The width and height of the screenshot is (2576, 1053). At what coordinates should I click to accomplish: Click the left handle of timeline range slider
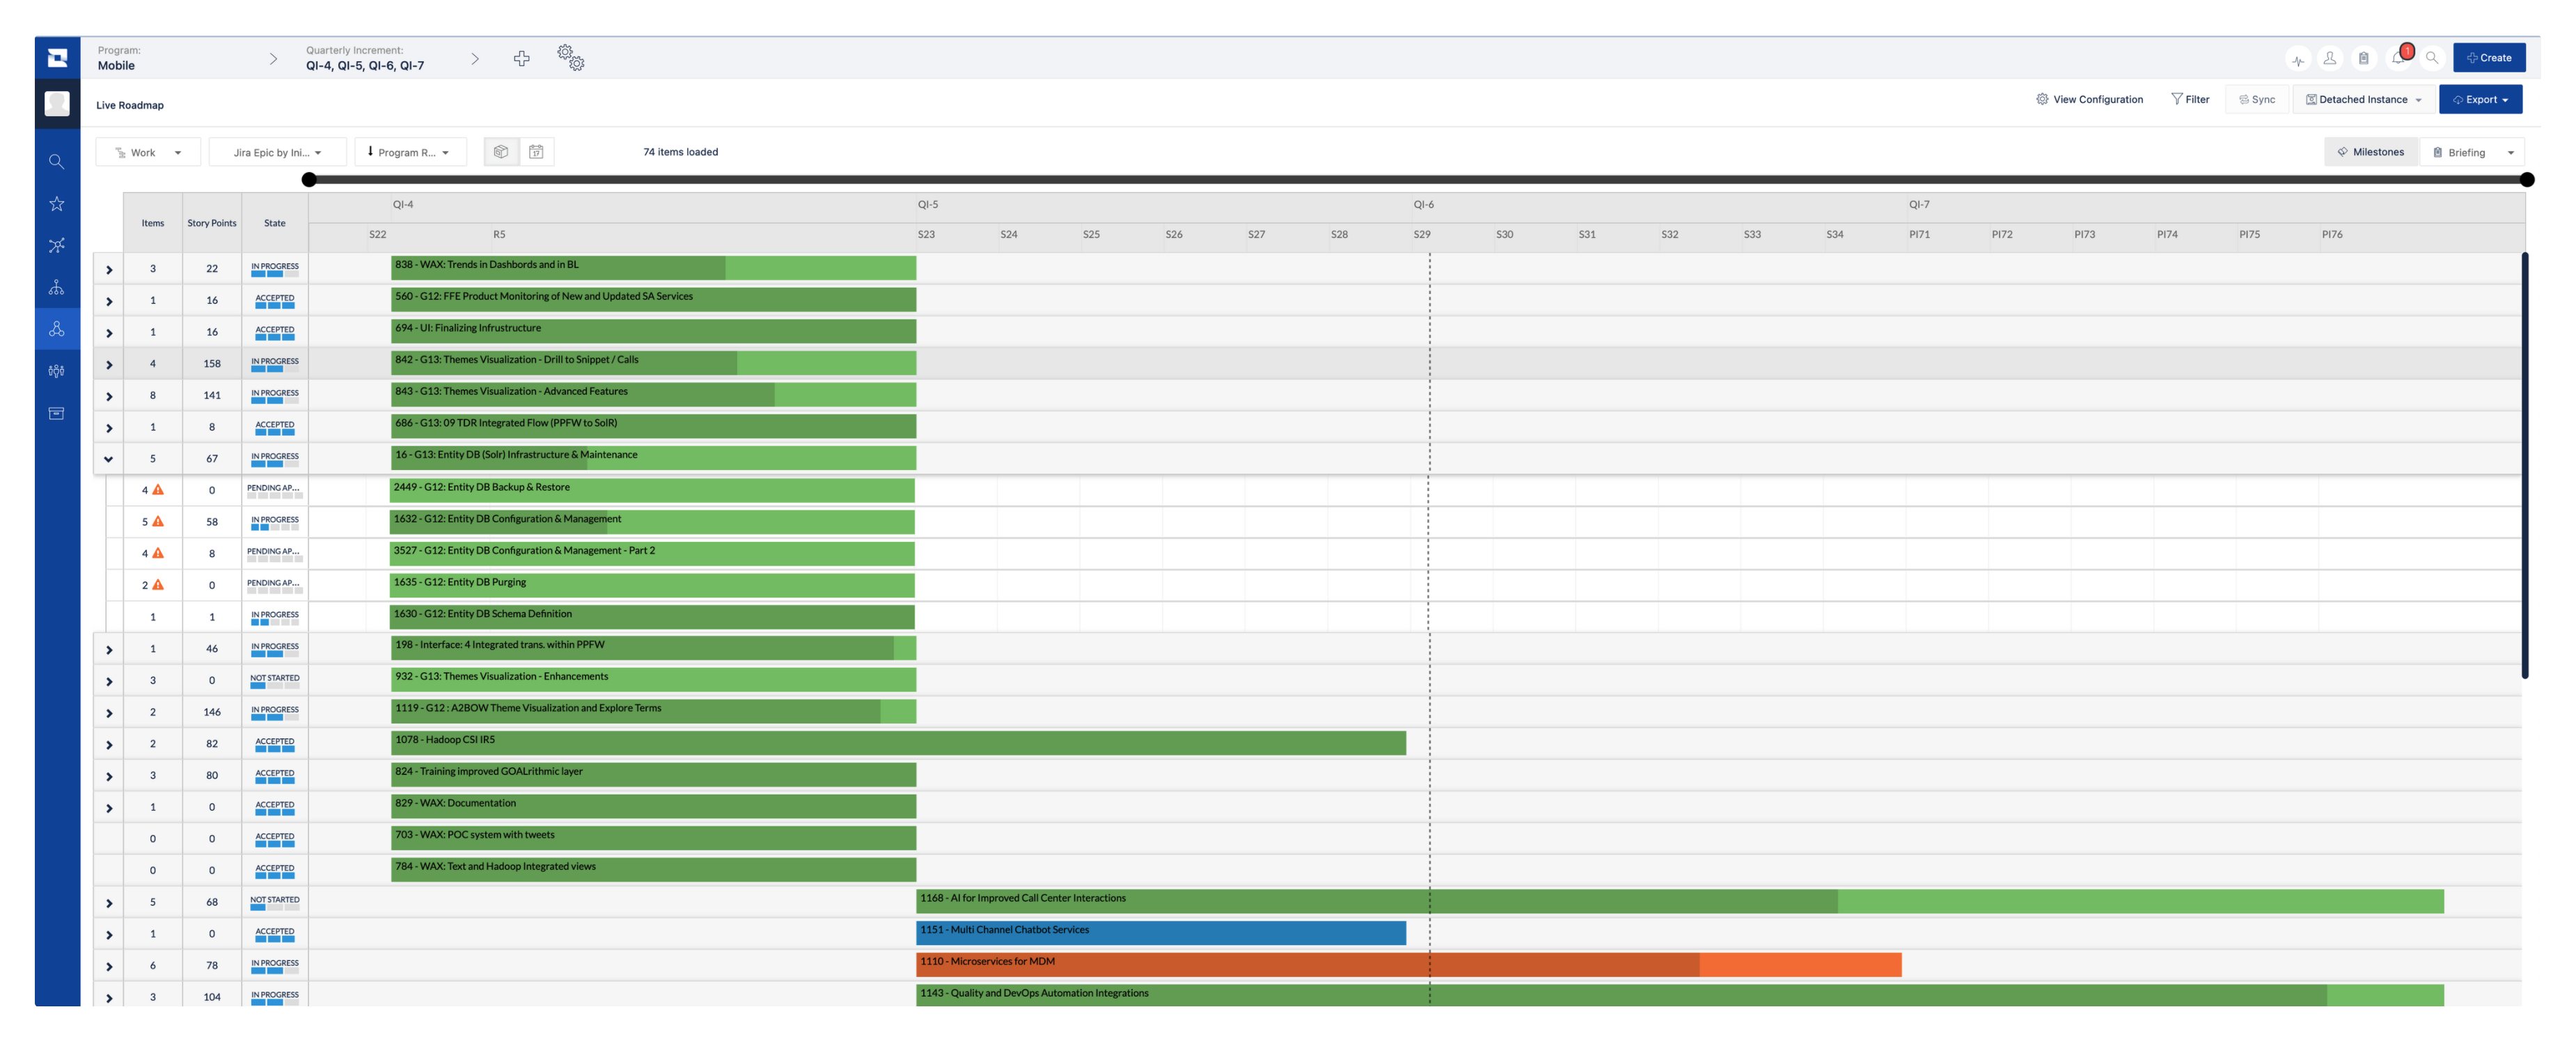(309, 180)
